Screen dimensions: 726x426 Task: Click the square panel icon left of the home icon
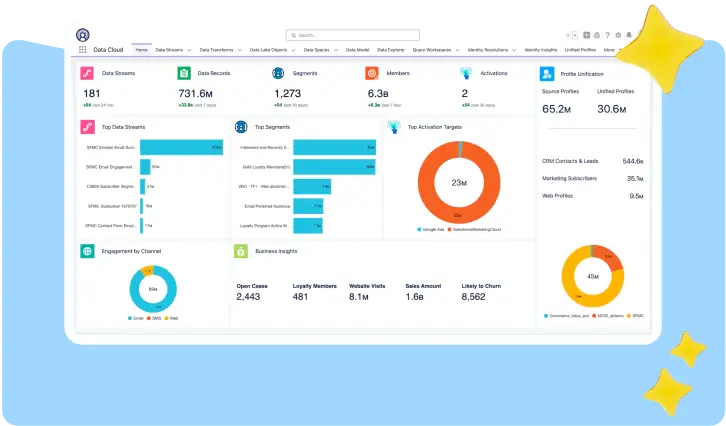point(587,35)
